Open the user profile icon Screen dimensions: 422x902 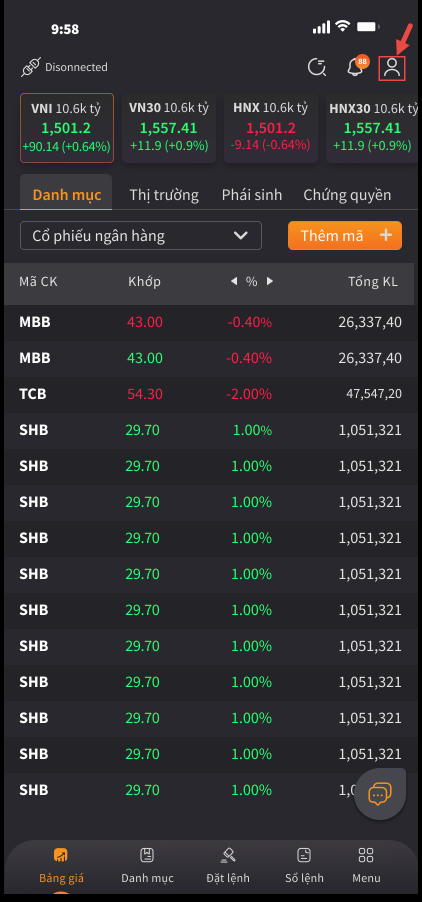coord(392,68)
